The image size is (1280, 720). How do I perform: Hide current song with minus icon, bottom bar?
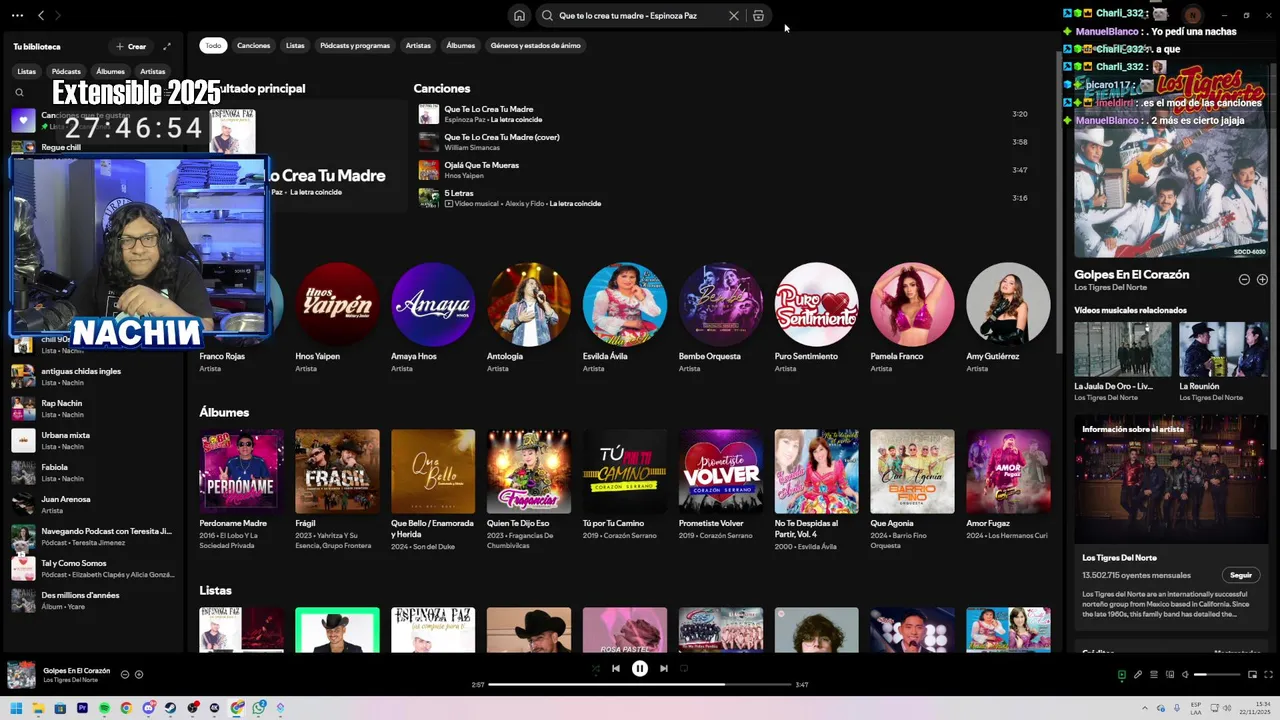point(125,674)
